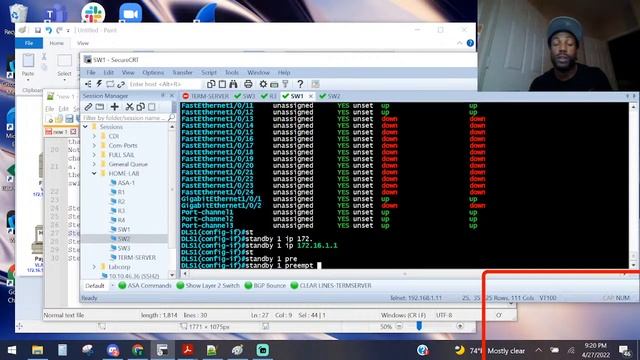Viewport: 640px width, 360px height.
Task: Expand the CDI folder
Action: 94,136
